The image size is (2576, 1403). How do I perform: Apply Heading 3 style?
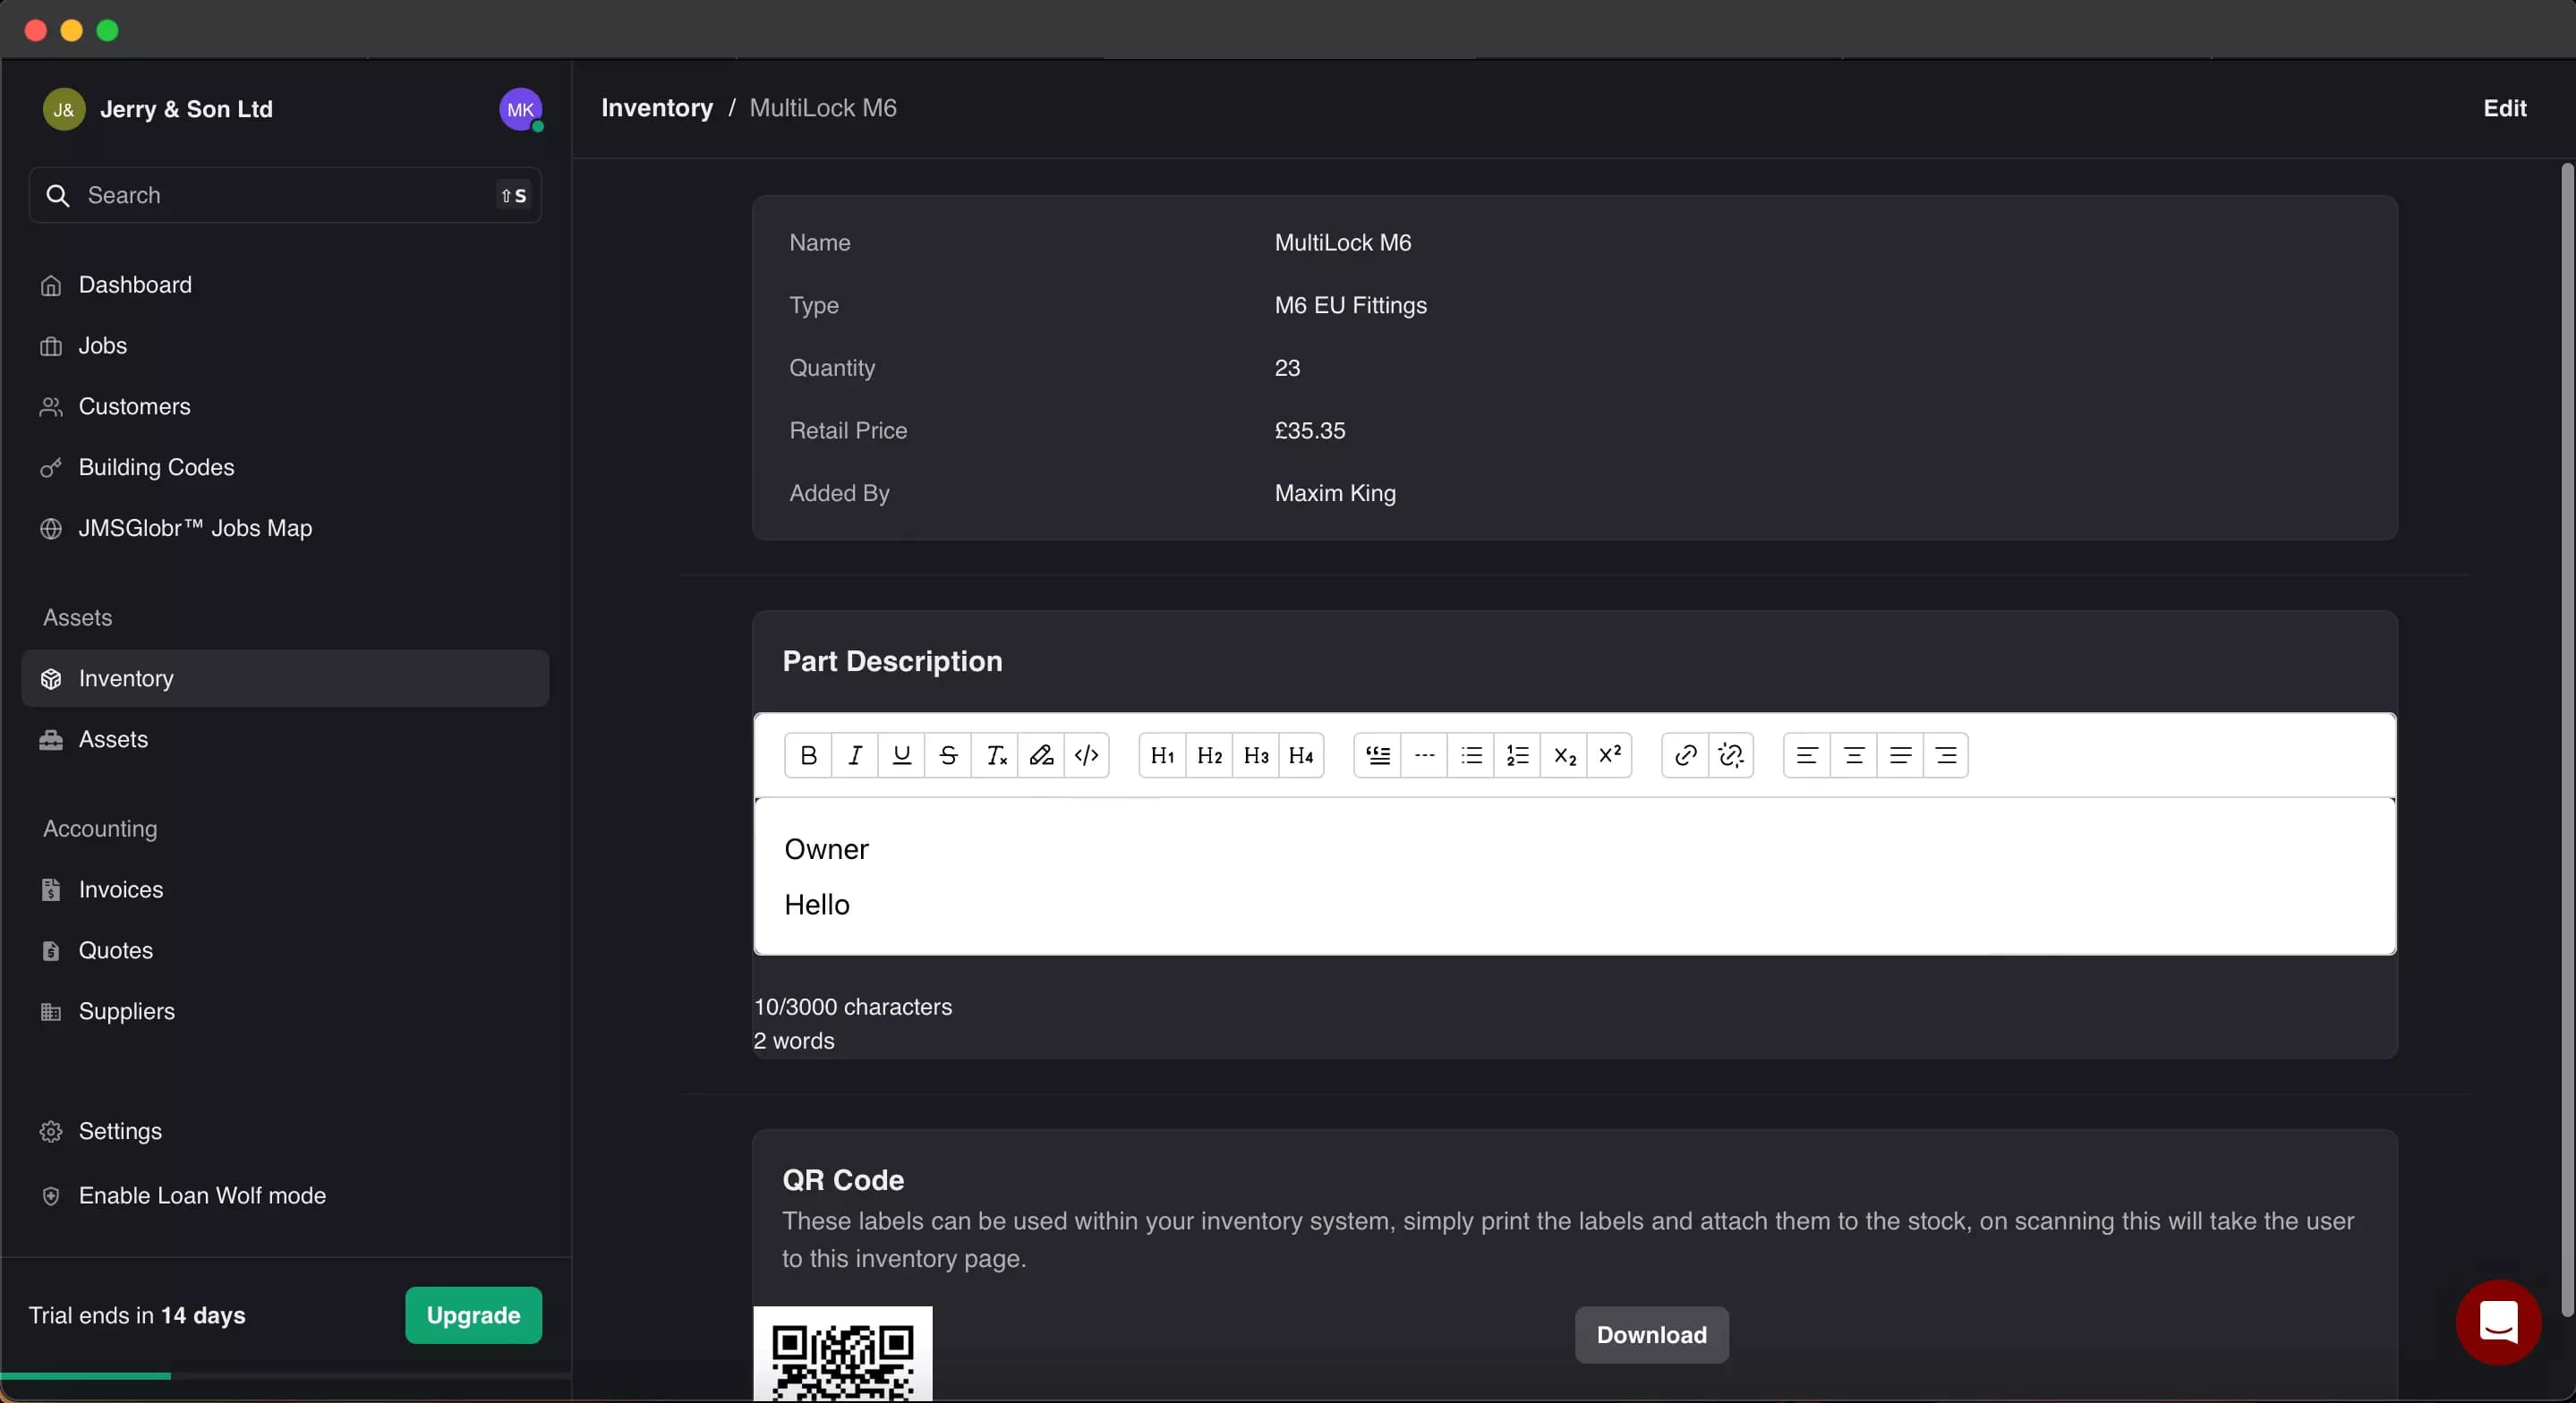[1256, 755]
